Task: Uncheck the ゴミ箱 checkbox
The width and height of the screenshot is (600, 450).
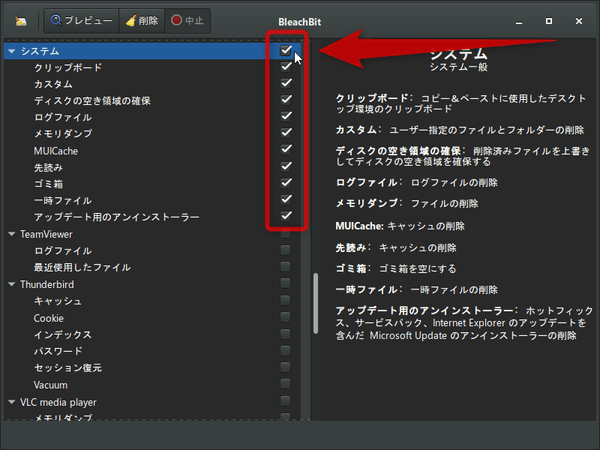Action: (x=286, y=183)
